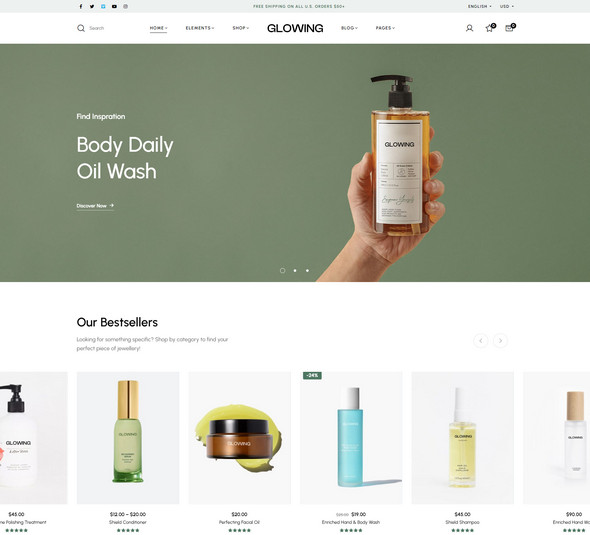Screen dimensions: 590x535
Task: Open the shopping cart icon
Action: [x=509, y=28]
